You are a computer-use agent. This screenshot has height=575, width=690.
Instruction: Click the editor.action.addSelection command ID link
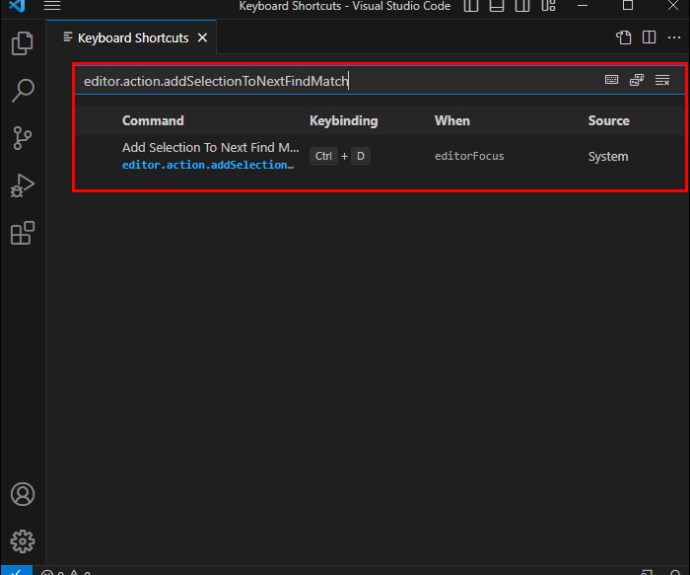pyautogui.click(x=208, y=165)
